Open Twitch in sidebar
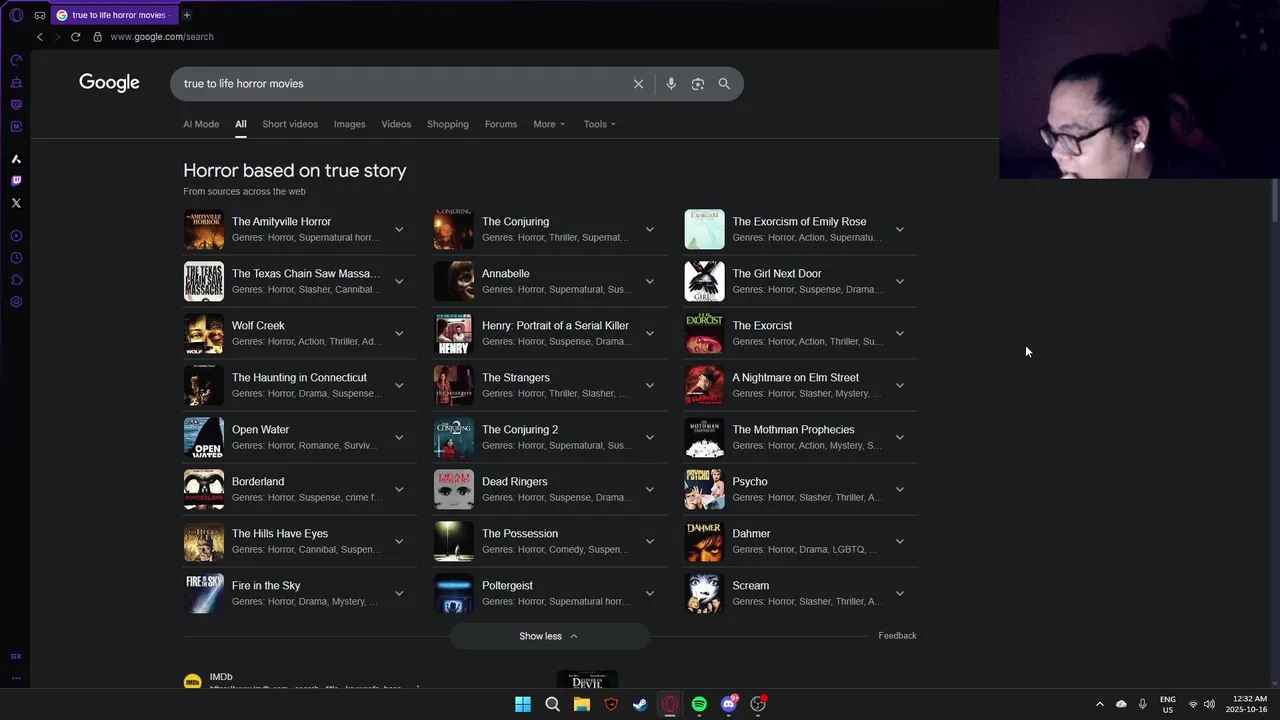The height and width of the screenshot is (720, 1280). click(16, 181)
